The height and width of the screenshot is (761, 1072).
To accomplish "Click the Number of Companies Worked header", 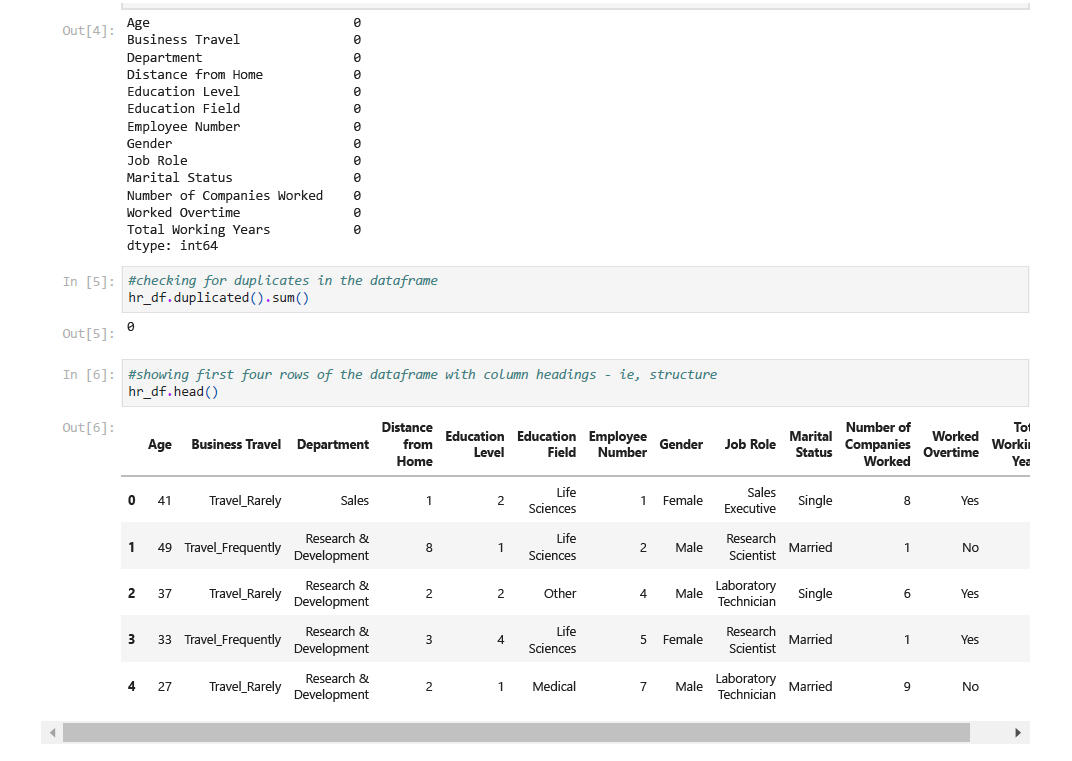I will pyautogui.click(x=878, y=444).
